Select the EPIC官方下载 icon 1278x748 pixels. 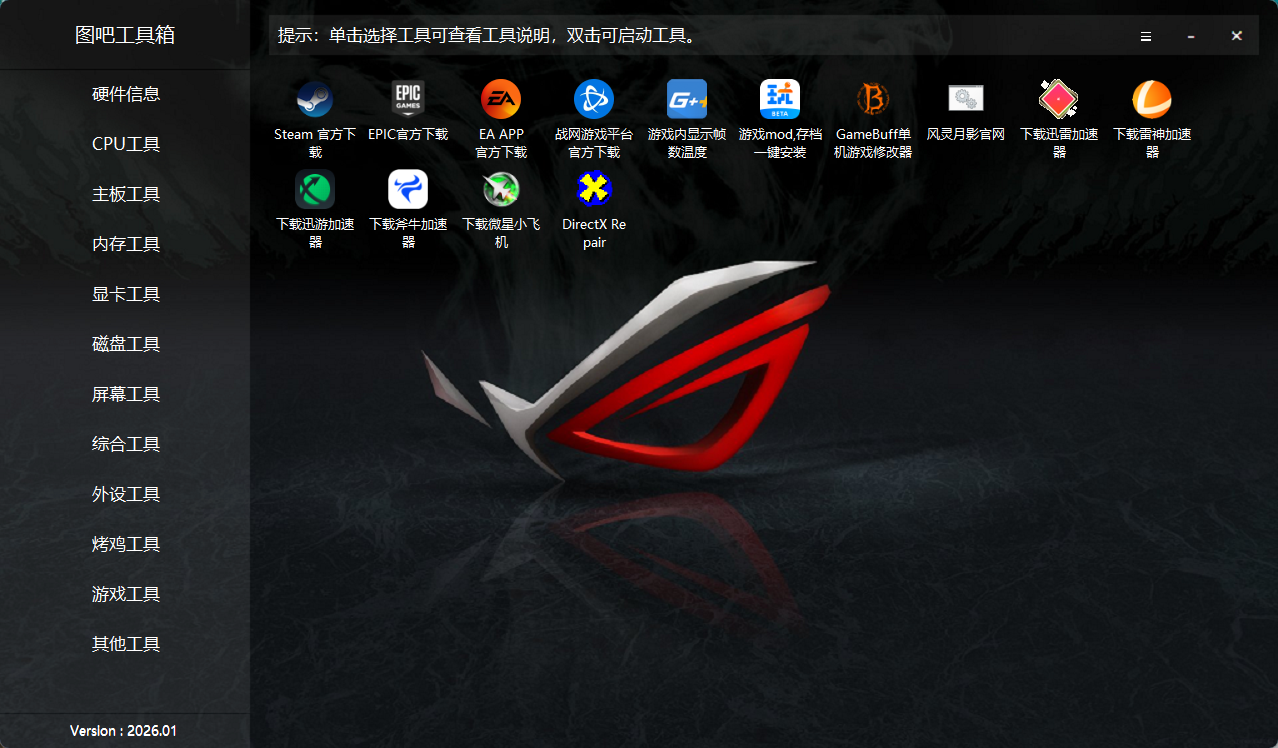(408, 99)
